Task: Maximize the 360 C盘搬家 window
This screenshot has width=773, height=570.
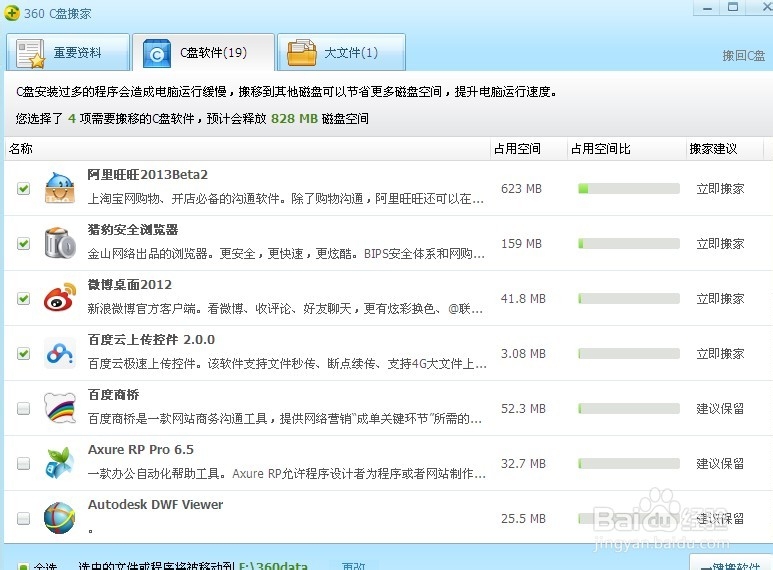Action: coord(733,7)
